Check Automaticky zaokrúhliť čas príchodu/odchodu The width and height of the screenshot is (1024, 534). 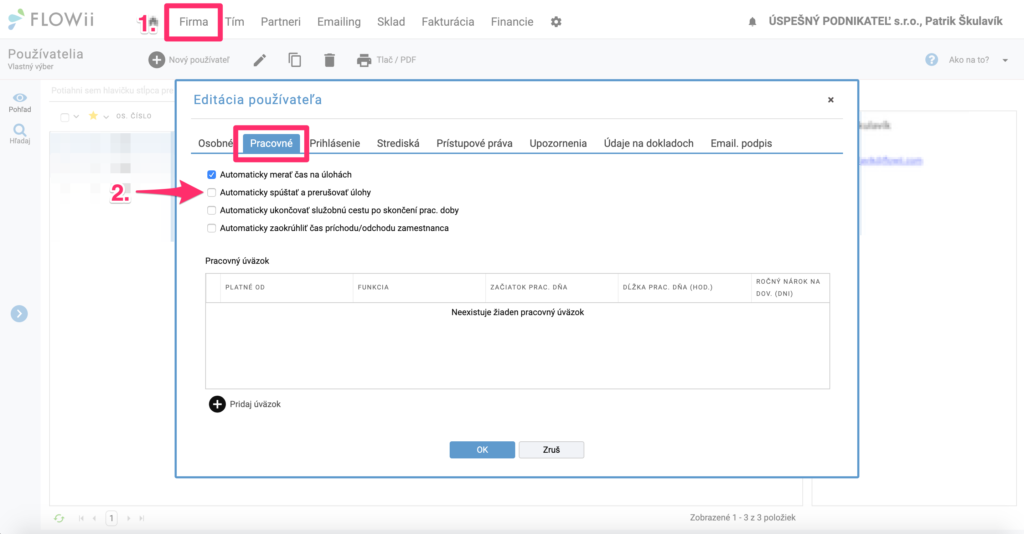tap(212, 228)
